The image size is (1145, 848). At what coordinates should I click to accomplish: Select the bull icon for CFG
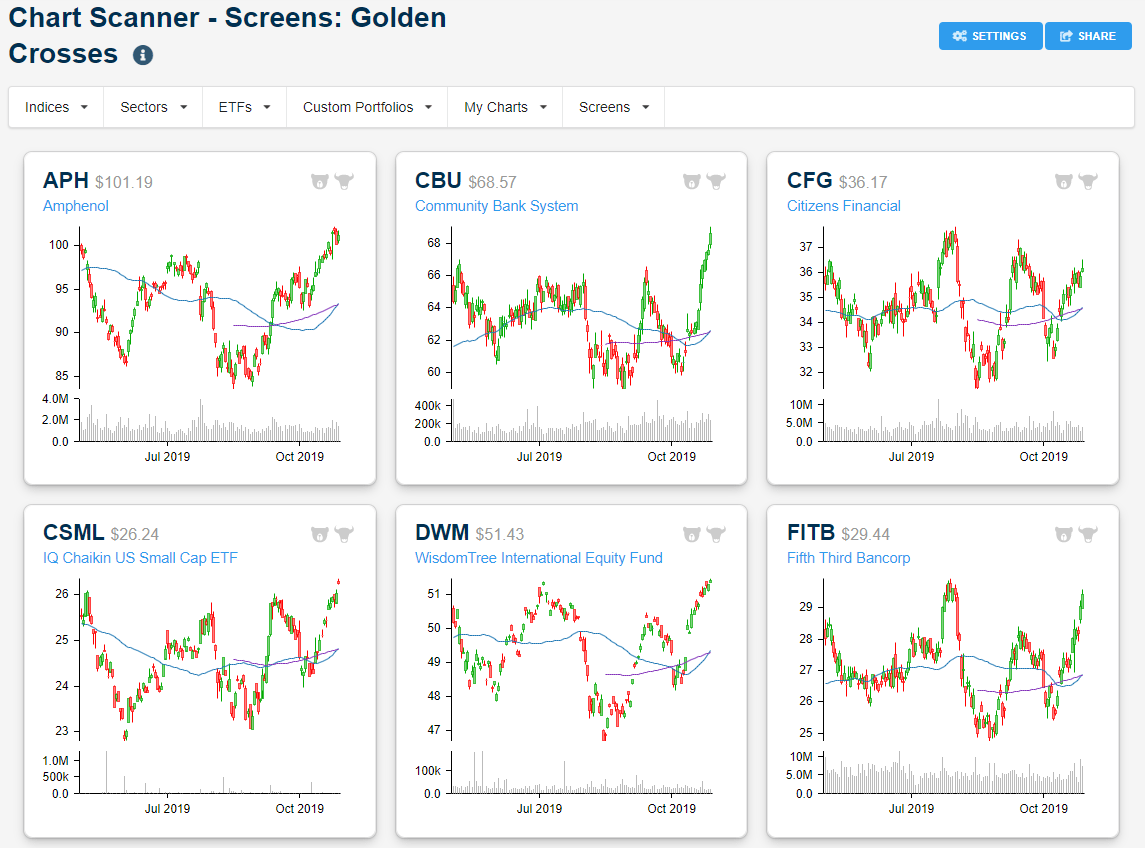[1088, 181]
